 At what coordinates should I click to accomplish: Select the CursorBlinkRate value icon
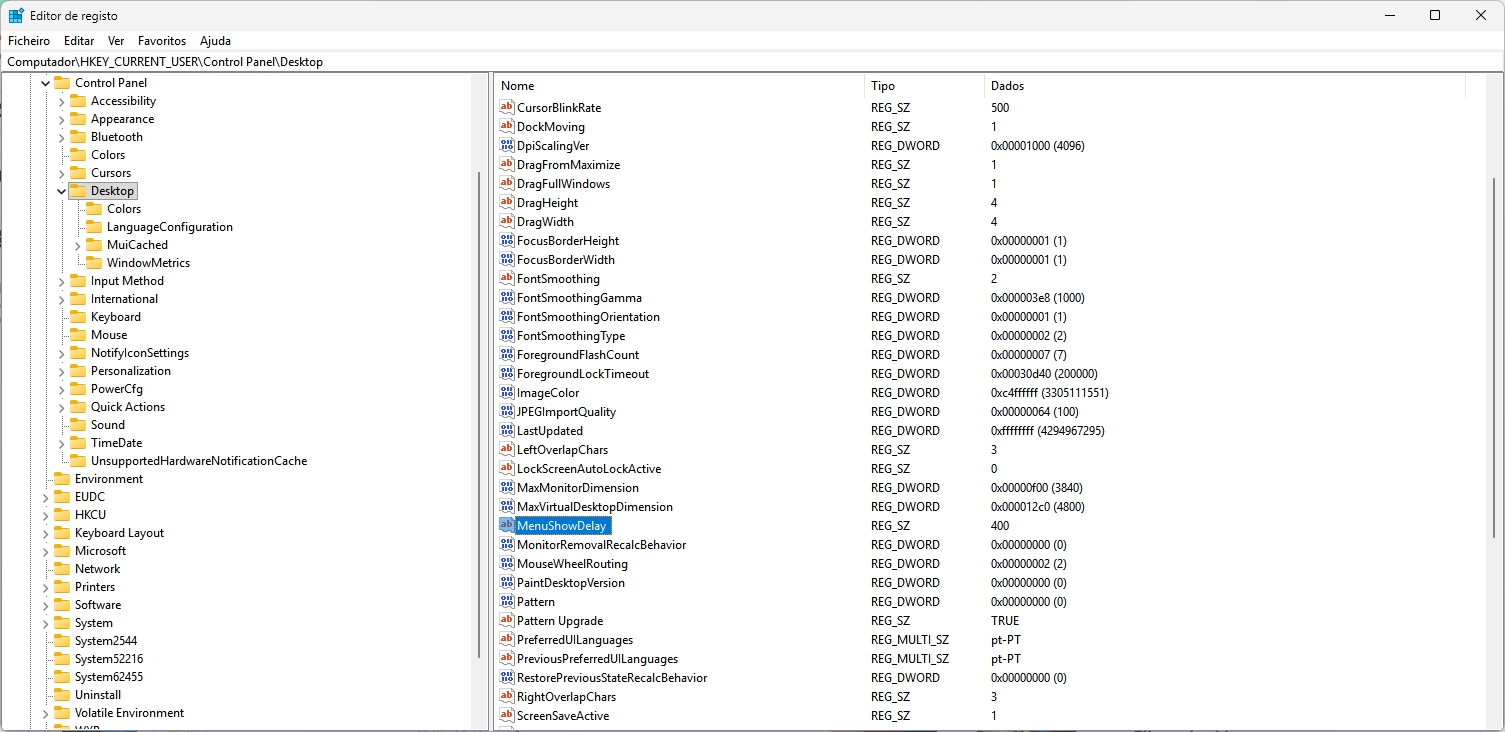tap(507, 107)
